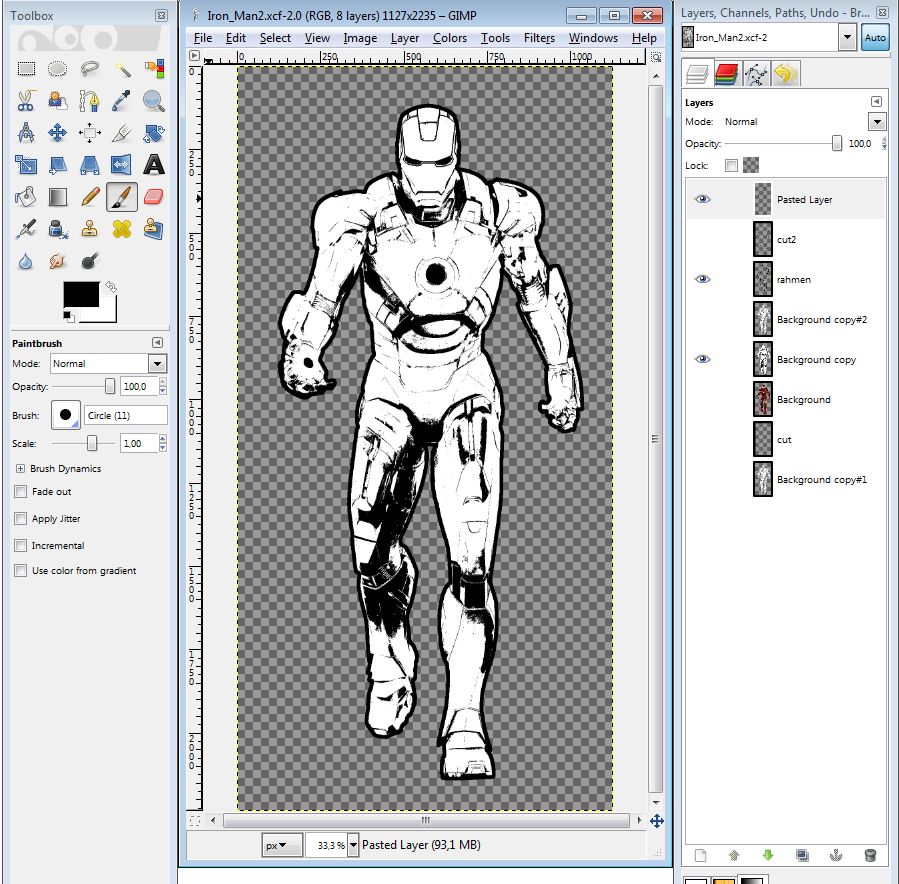Select the Crop tool
The height and width of the screenshot is (884, 899).
[122, 133]
